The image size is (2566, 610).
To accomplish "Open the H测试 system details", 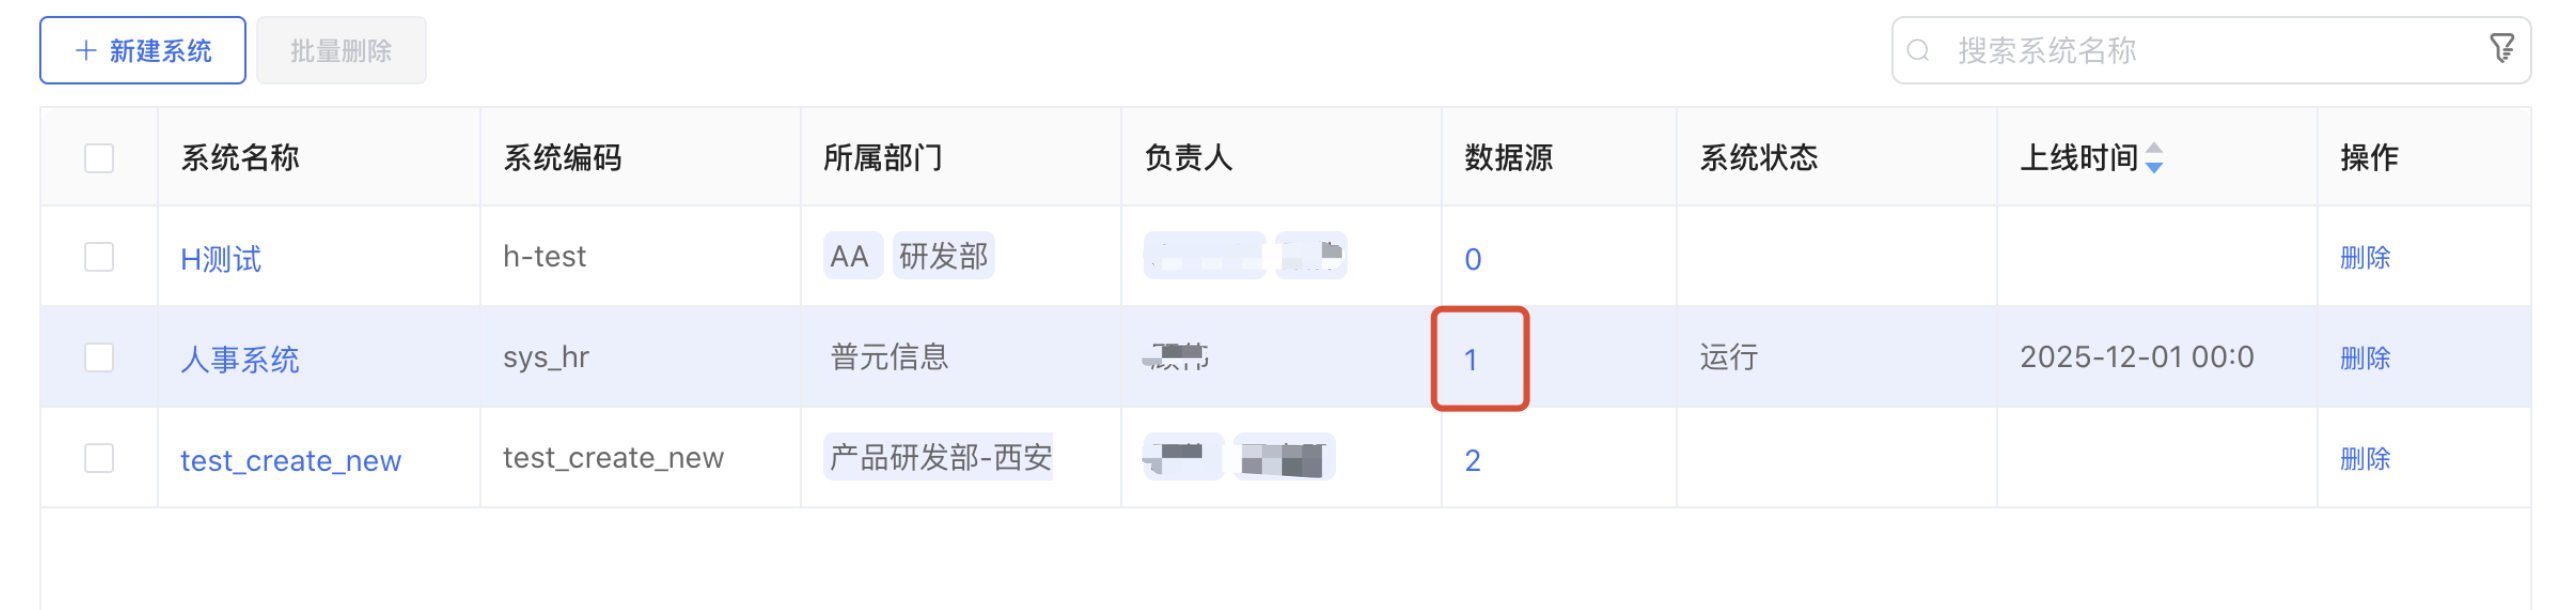I will (220, 258).
